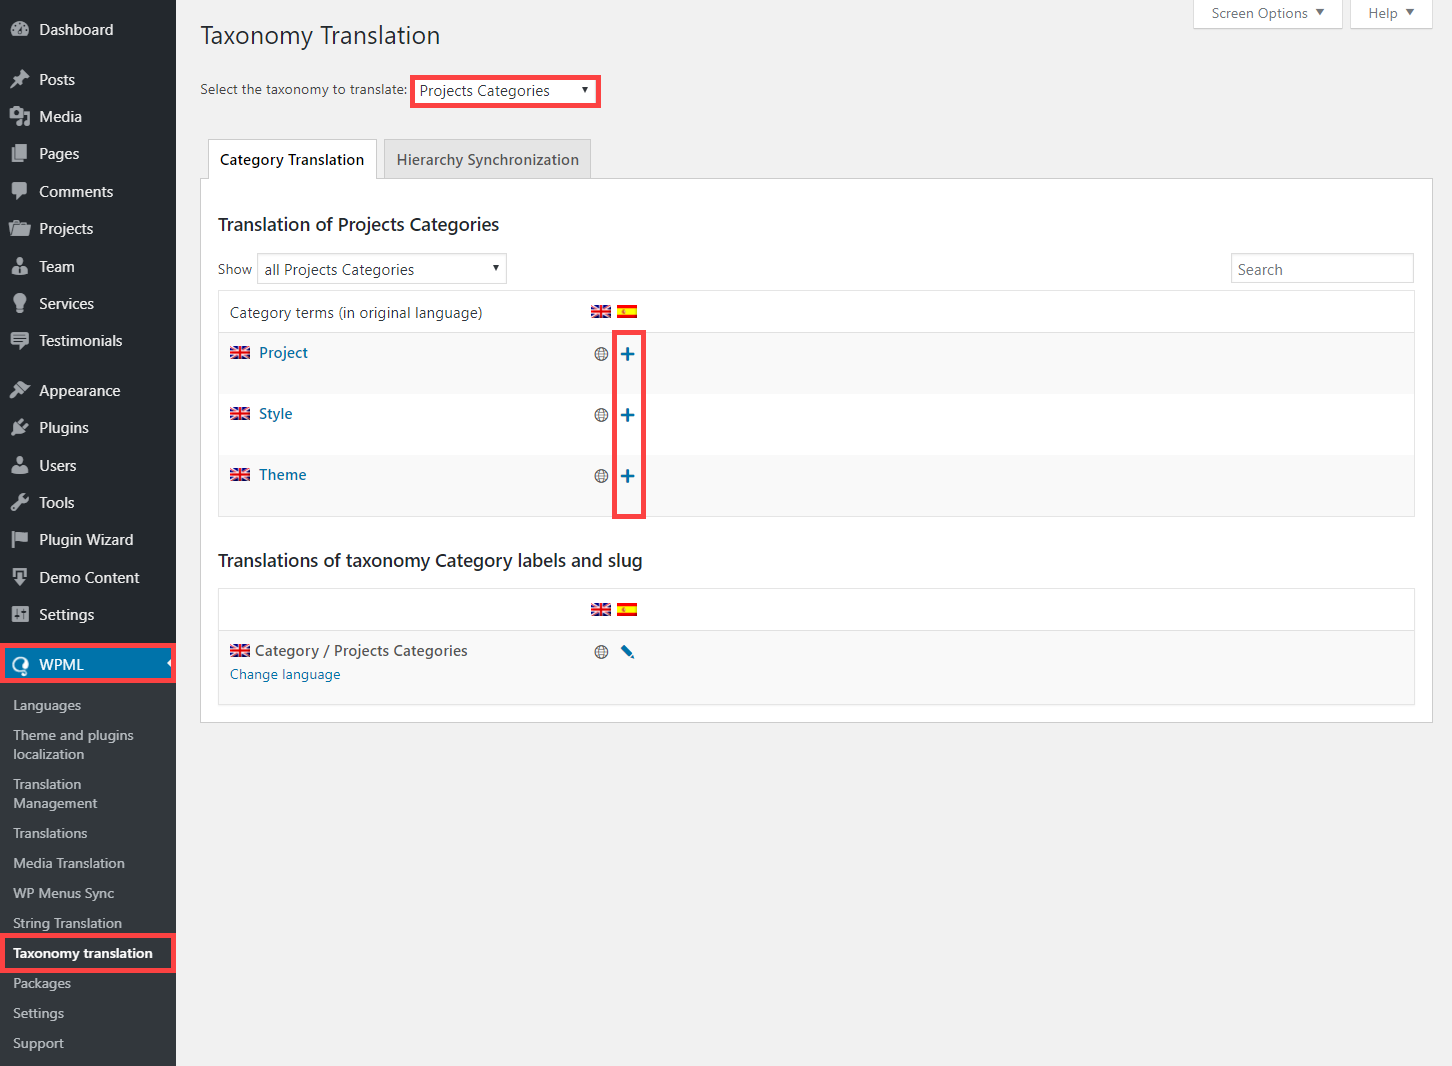Click the Search terms input field

click(1322, 269)
